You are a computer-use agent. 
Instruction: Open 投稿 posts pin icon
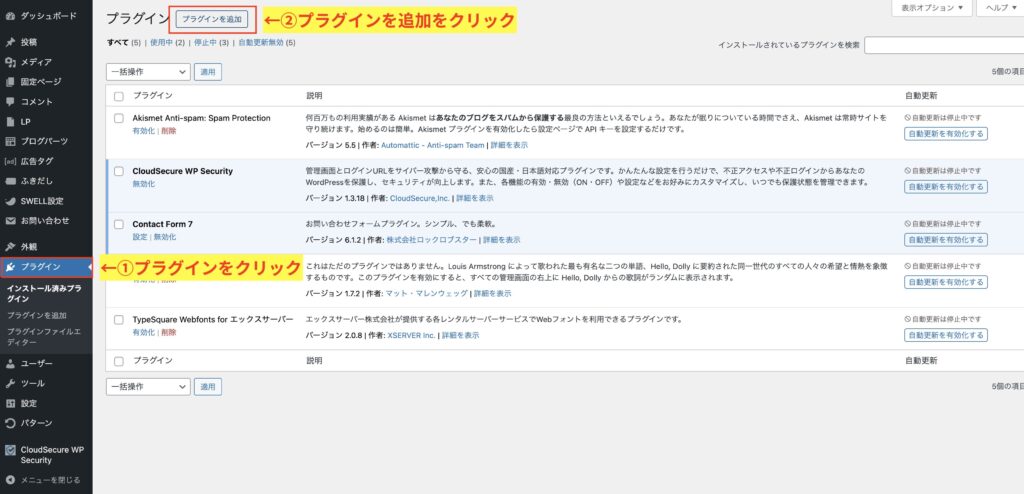click(10, 43)
